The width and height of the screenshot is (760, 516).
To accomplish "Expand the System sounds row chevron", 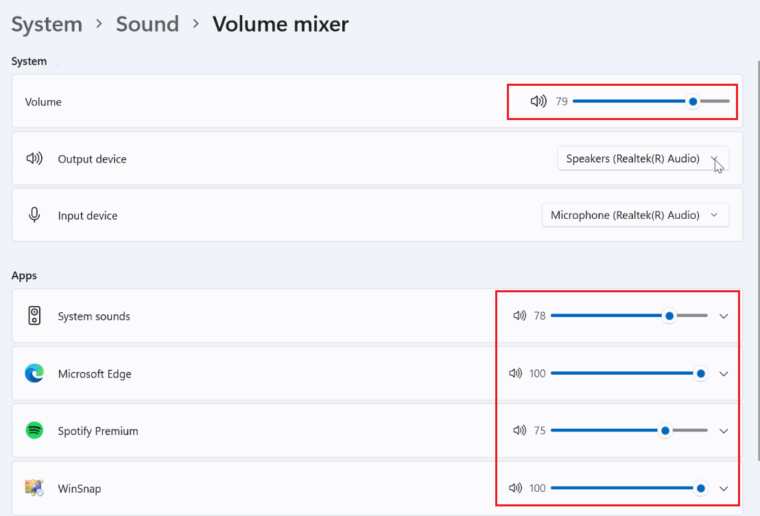I will (x=724, y=316).
